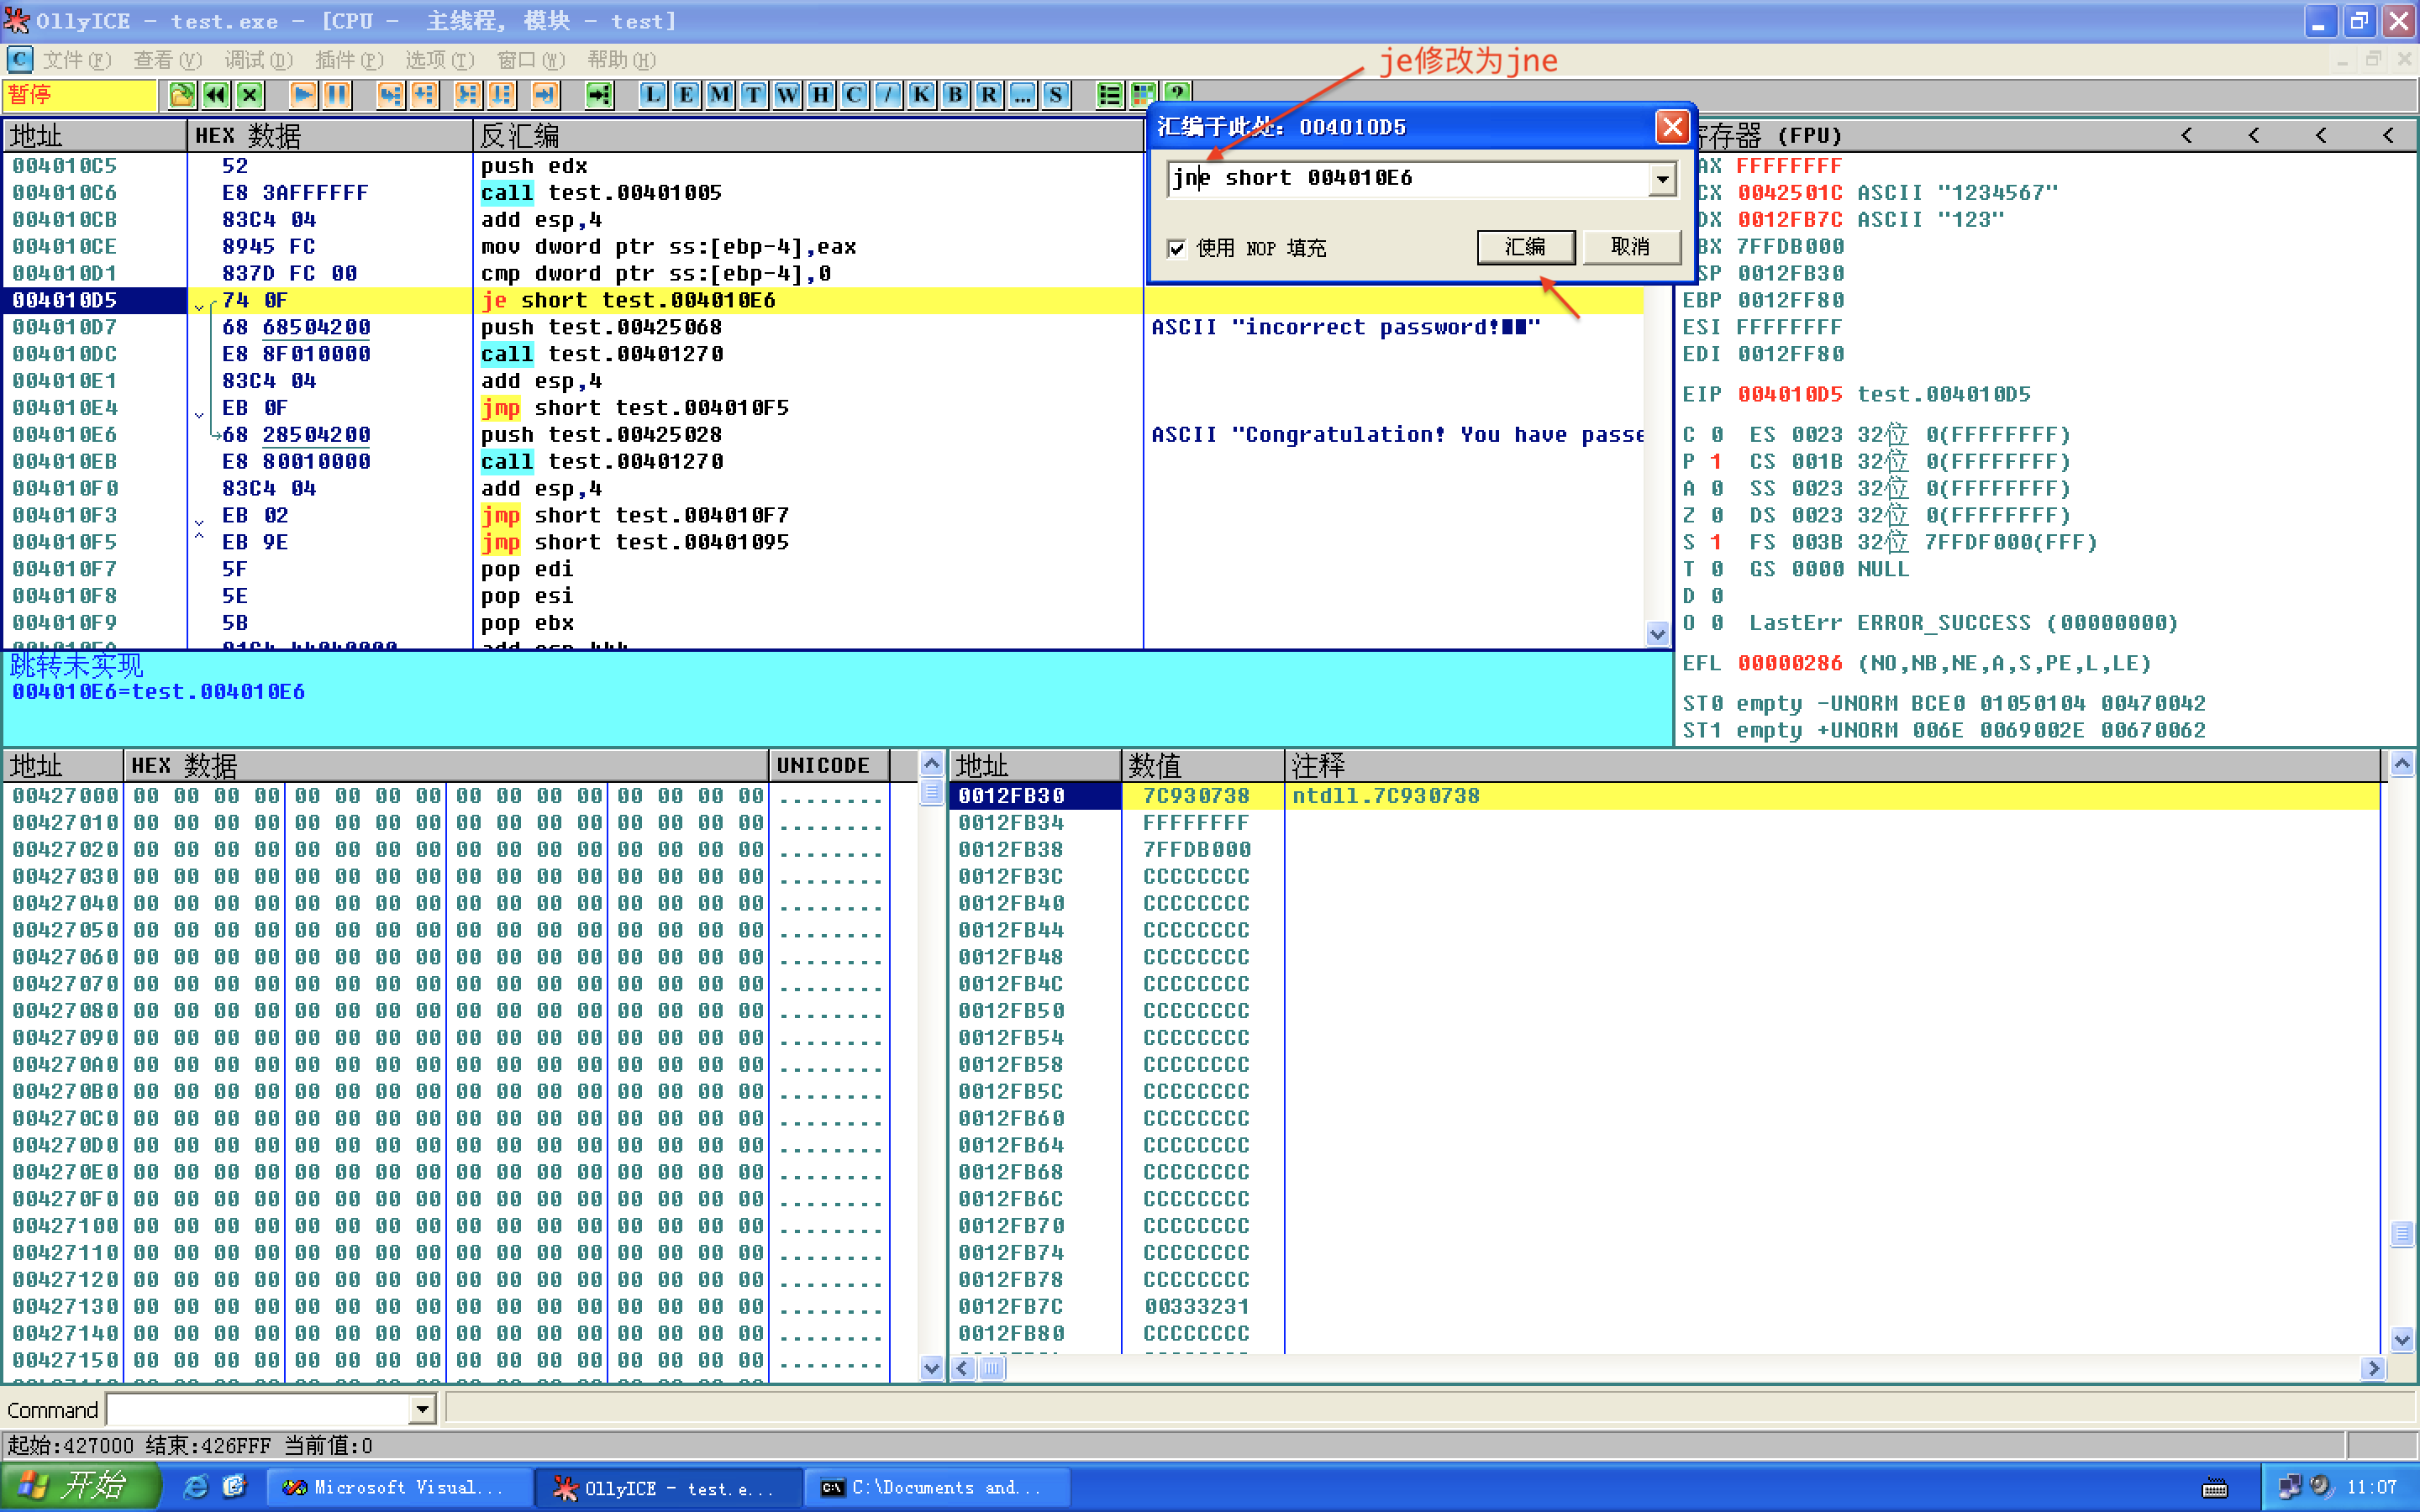2420x1512 pixels.
Task: Click the last register view arrow in the header
Action: (x=2388, y=135)
